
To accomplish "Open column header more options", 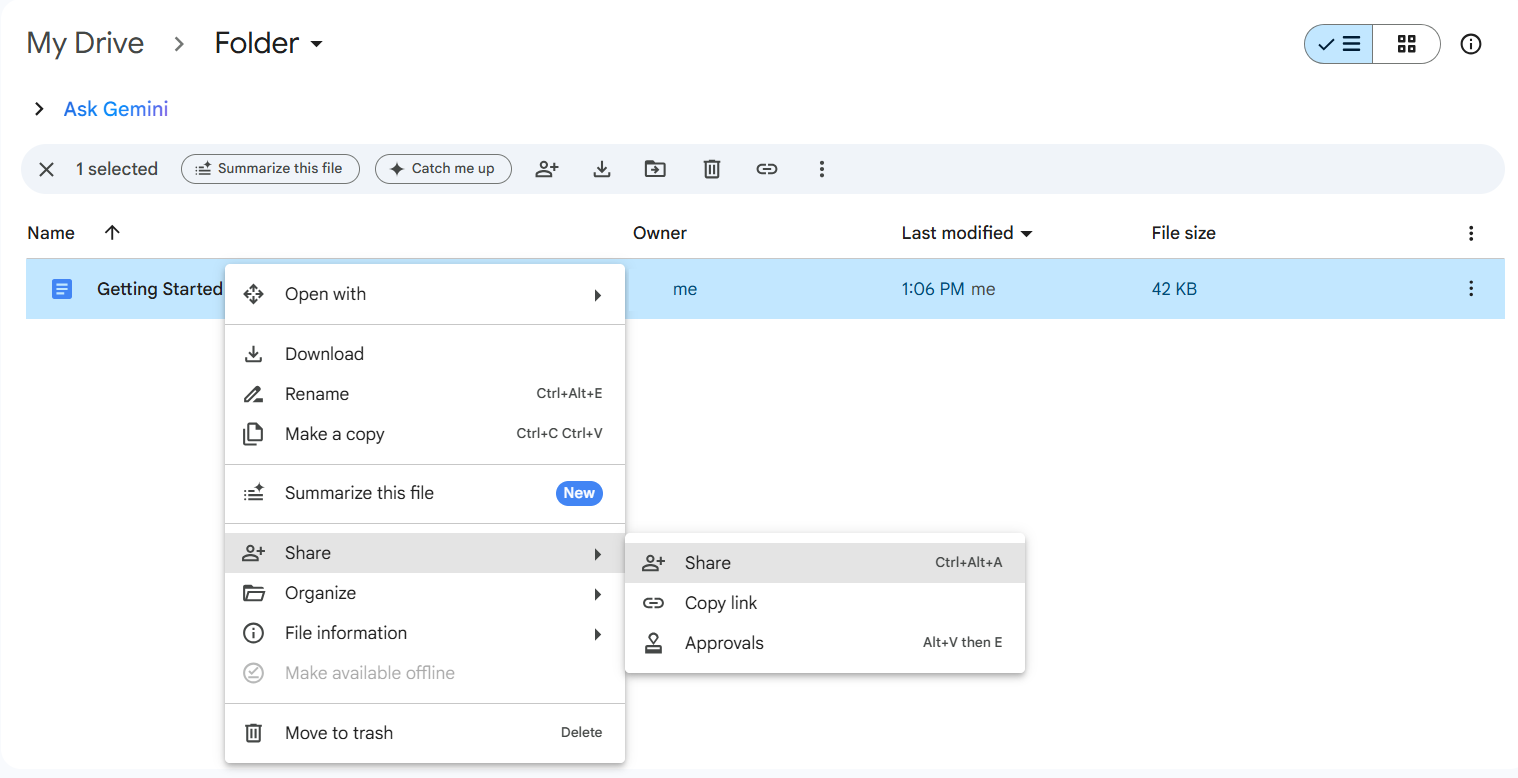I will coord(1470,233).
